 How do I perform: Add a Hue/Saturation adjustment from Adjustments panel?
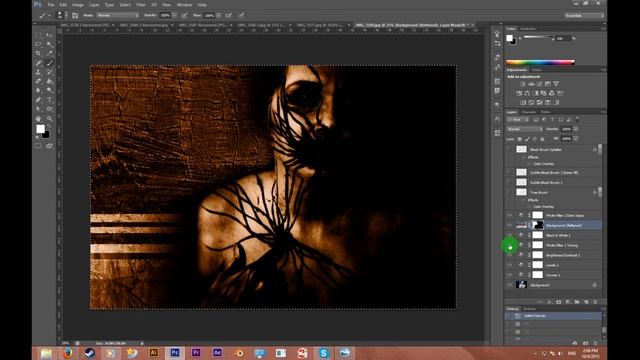click(519, 93)
